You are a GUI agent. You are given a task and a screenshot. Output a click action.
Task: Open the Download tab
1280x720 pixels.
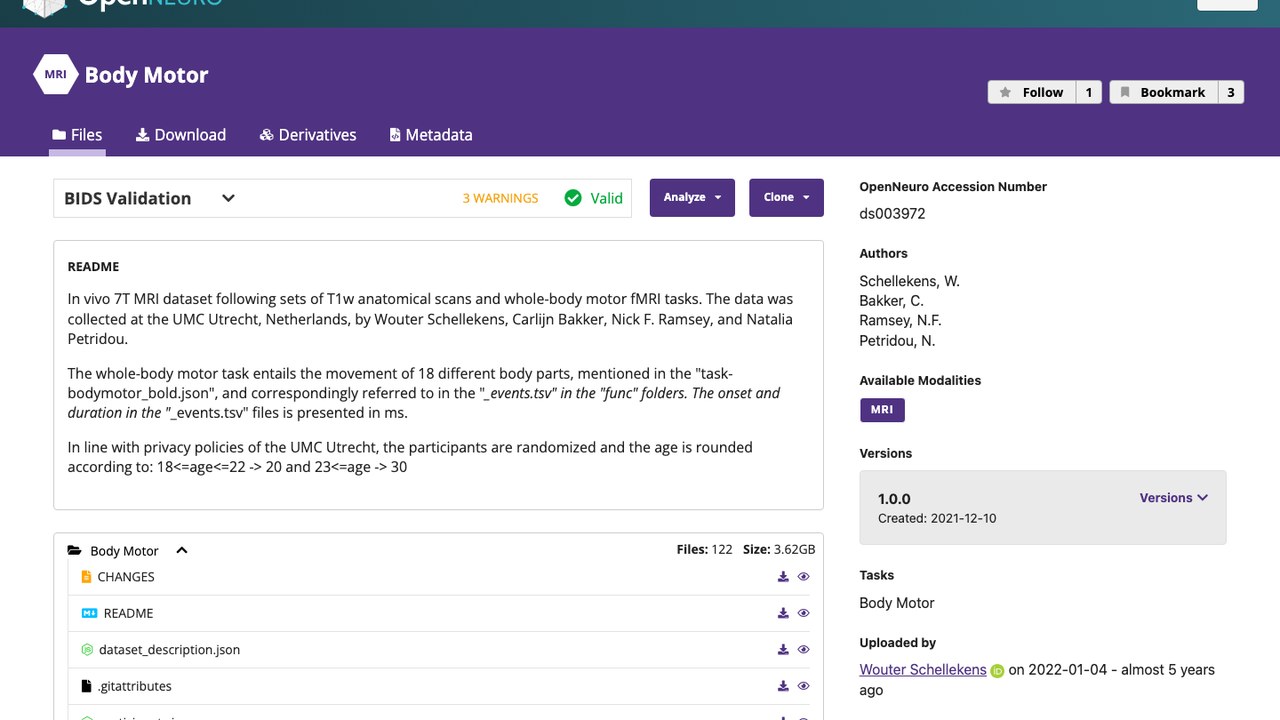point(181,135)
